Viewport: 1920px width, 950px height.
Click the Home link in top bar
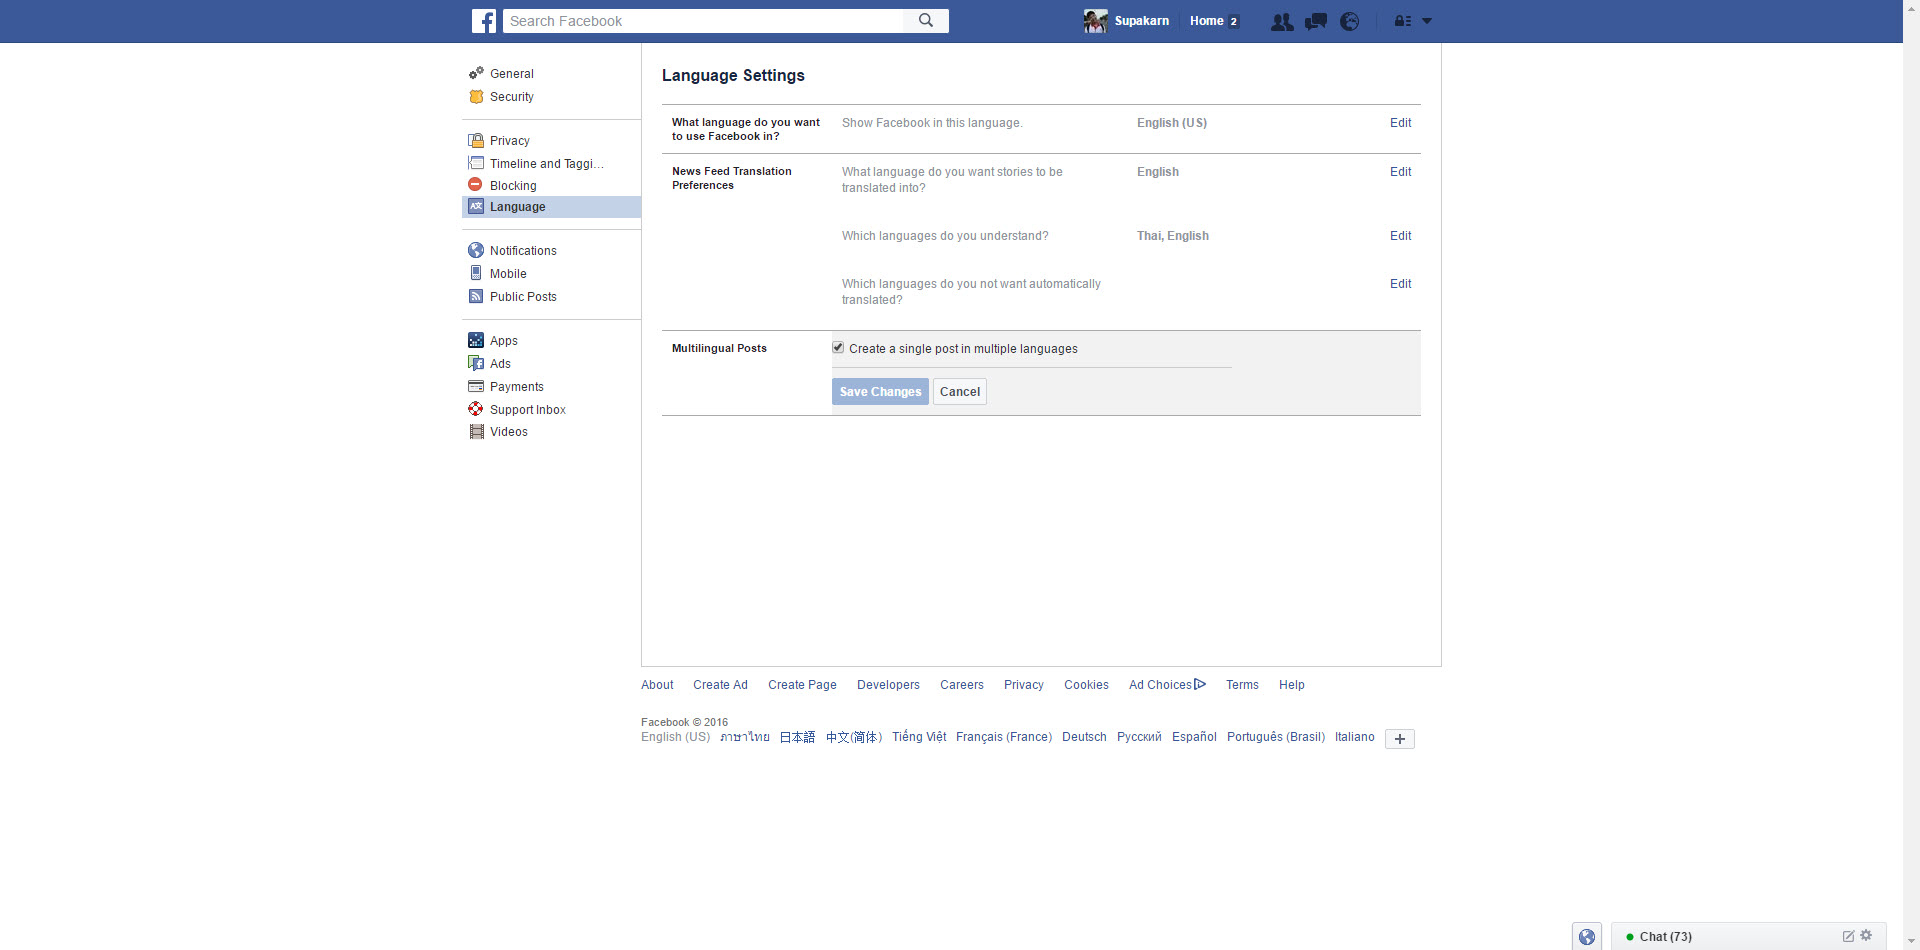pyautogui.click(x=1206, y=21)
